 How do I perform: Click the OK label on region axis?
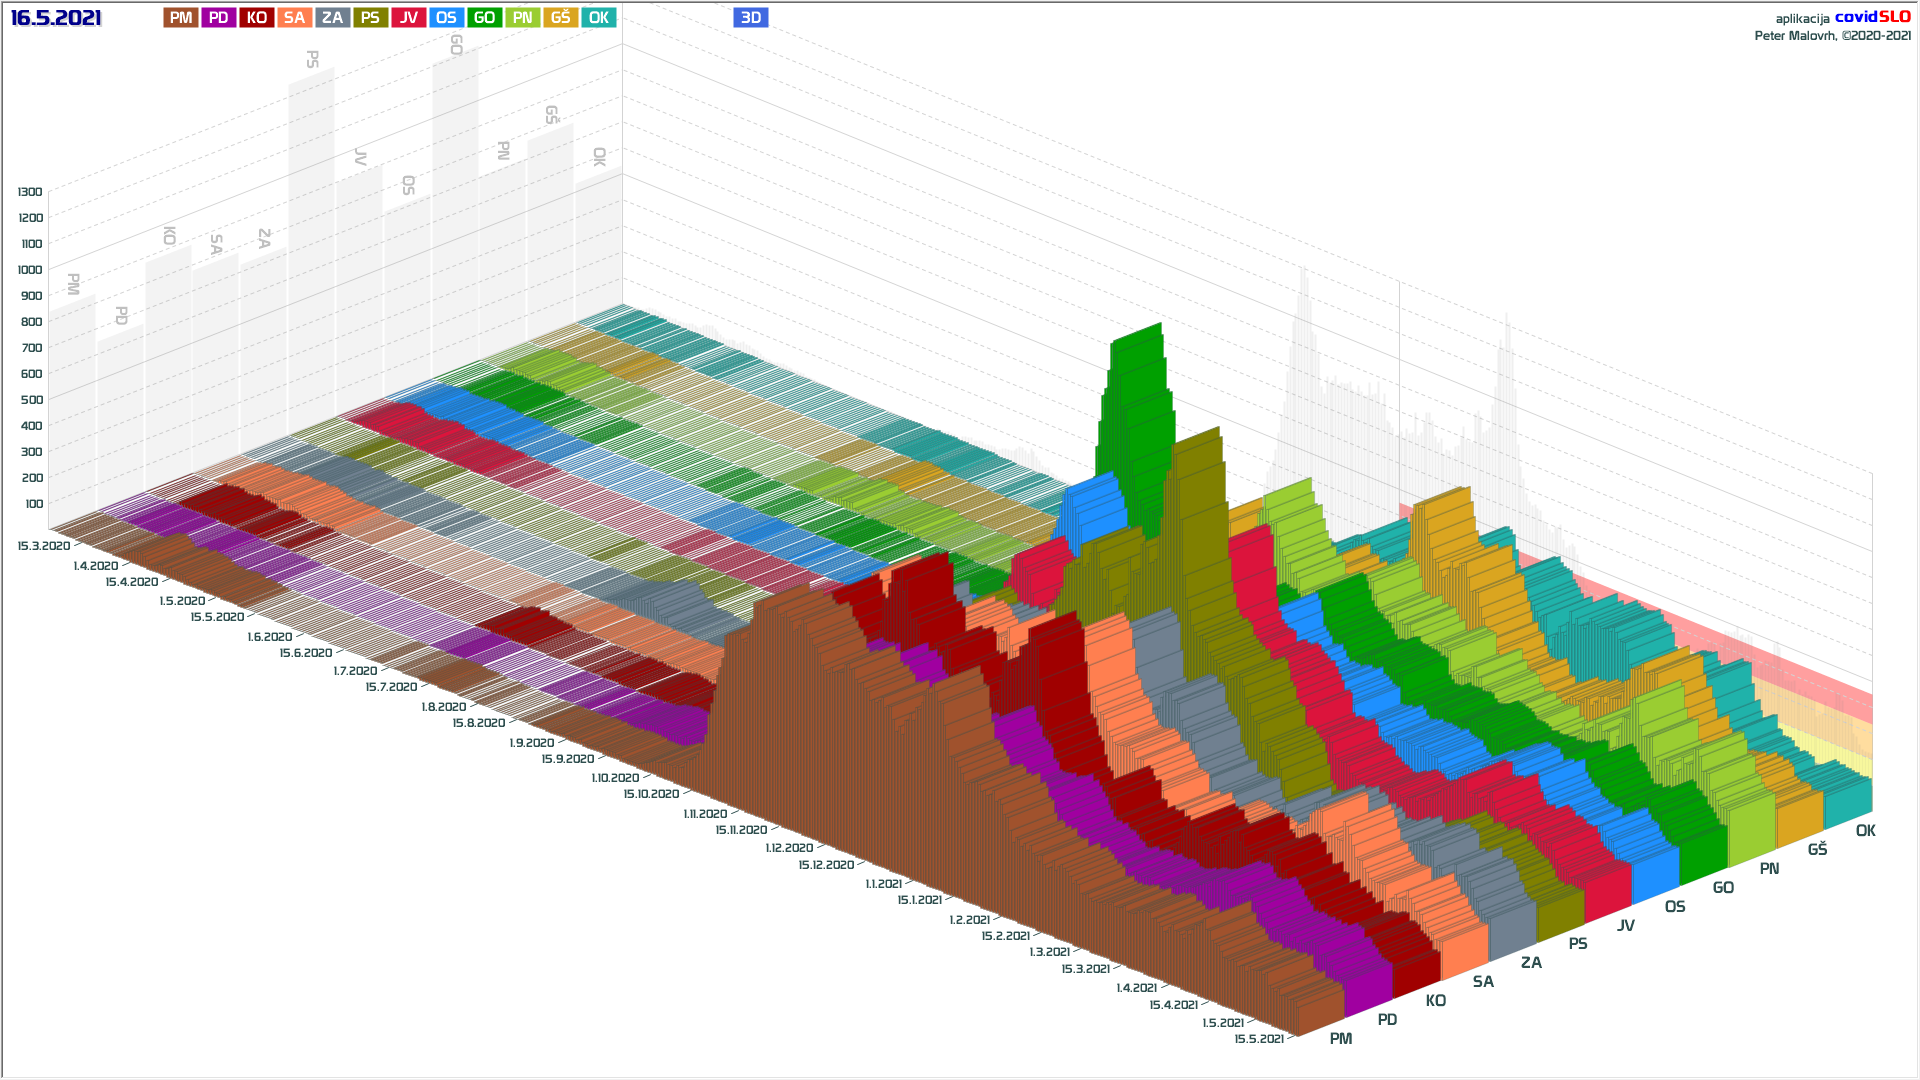(x=1865, y=831)
